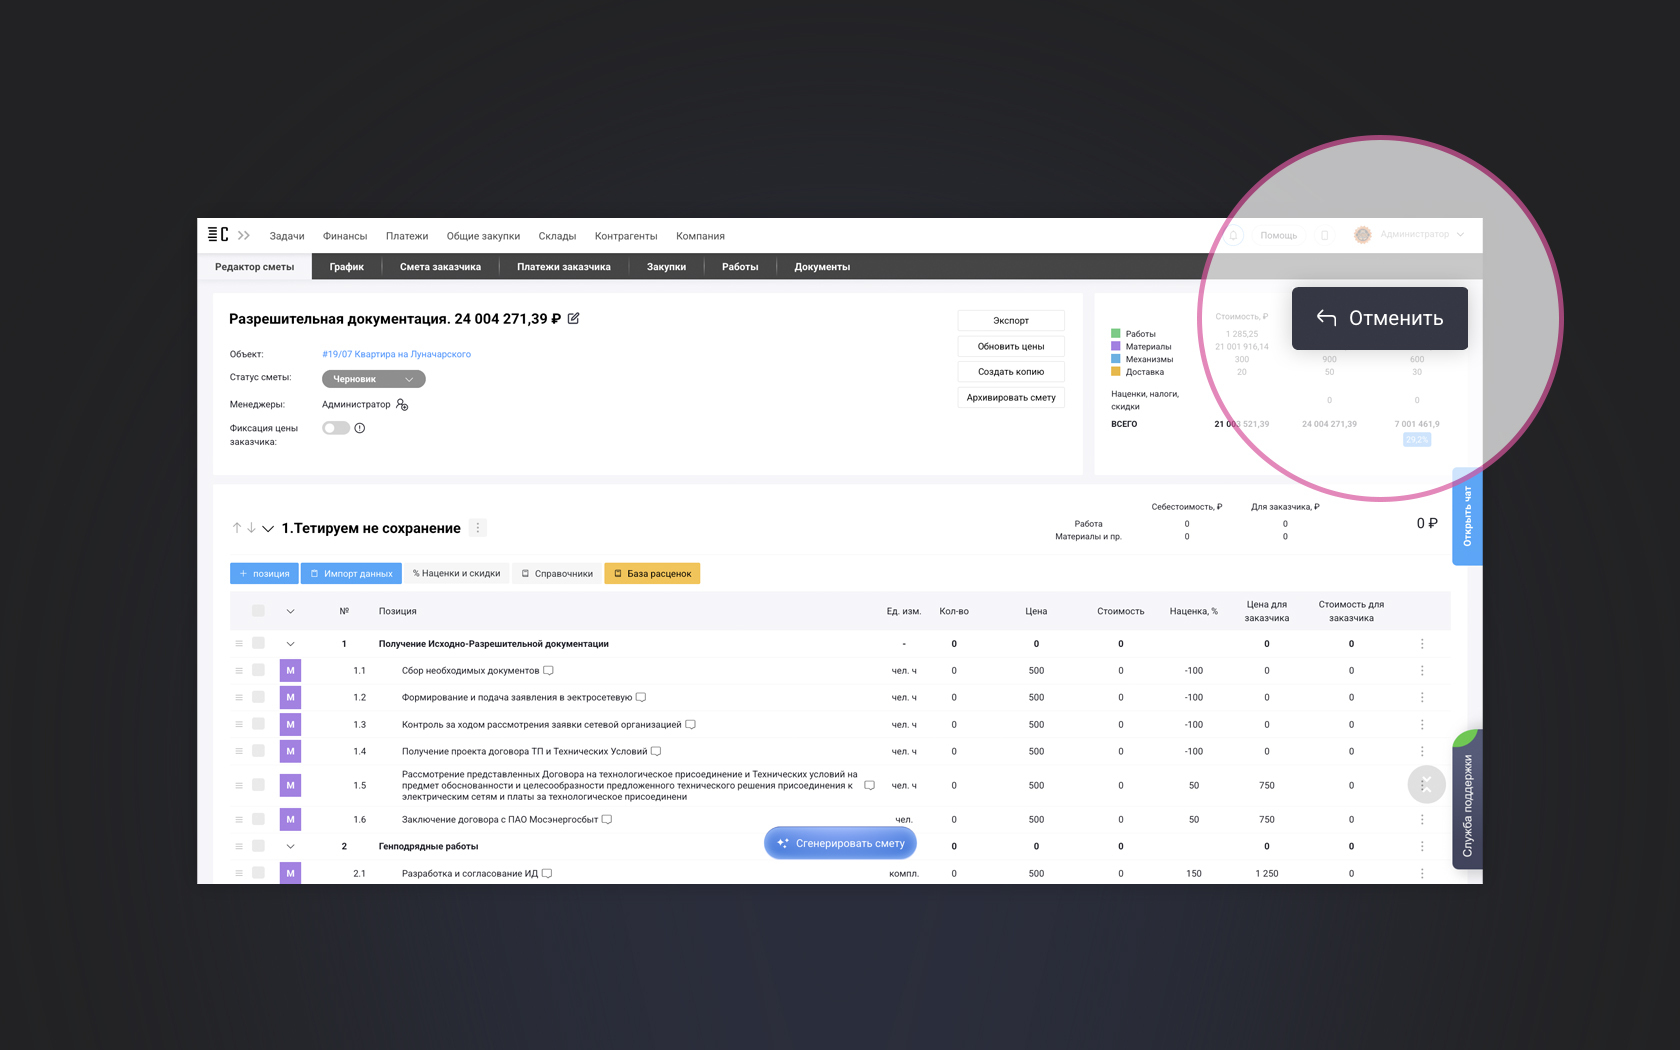Open the "Служба поддержки" side tab

pyautogui.click(x=1467, y=800)
